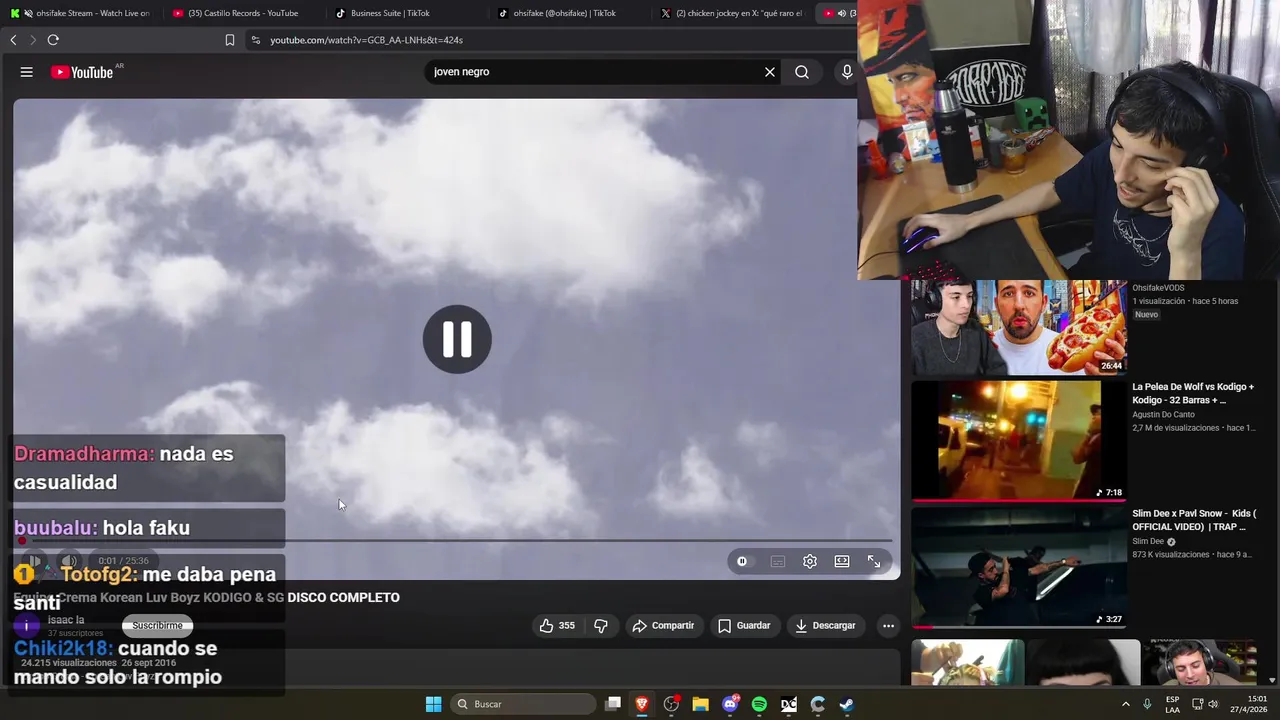This screenshot has height=720, width=1280.
Task: Click the system tray microphone icon
Action: 1147,704
